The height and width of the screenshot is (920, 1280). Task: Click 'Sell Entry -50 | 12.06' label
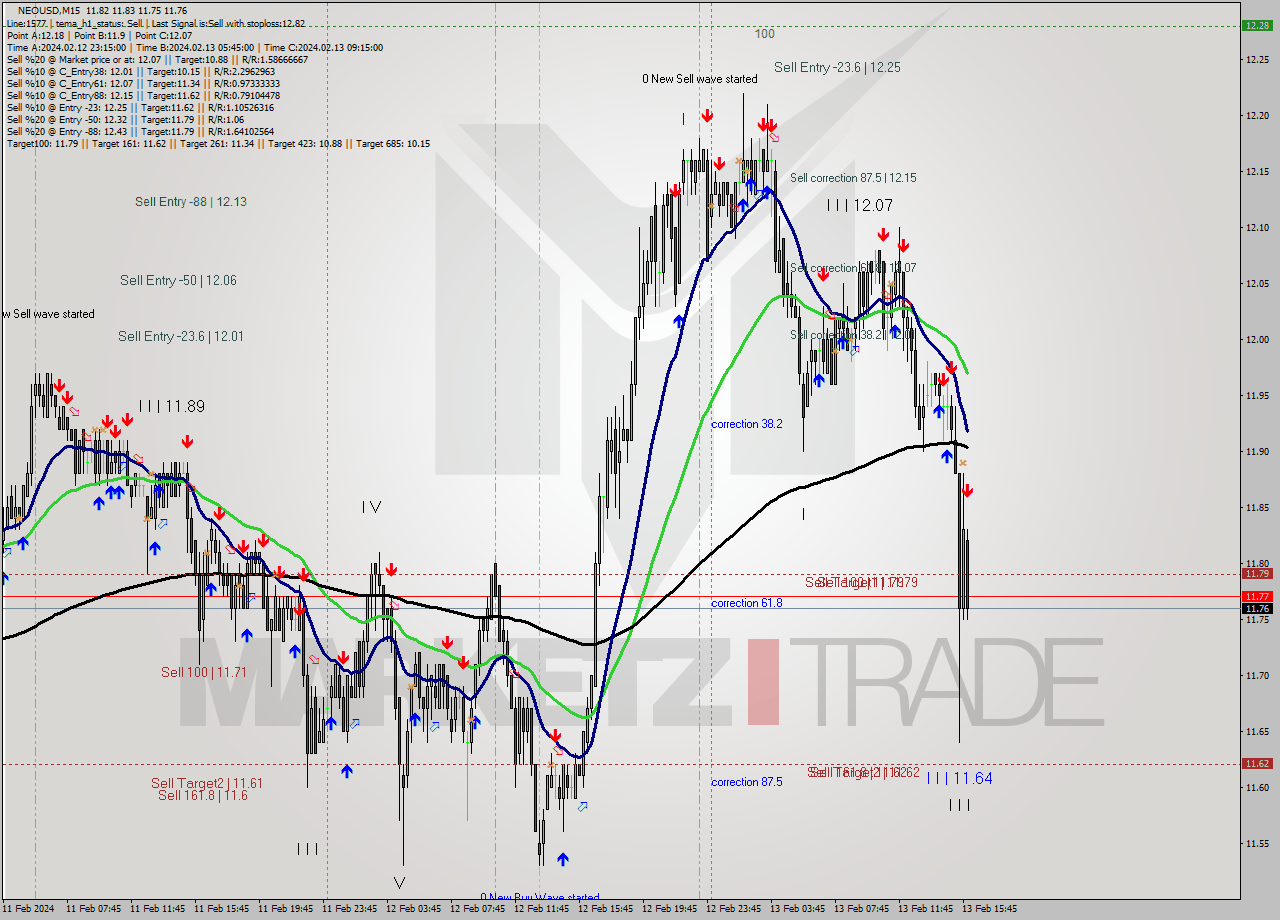pyautogui.click(x=178, y=280)
